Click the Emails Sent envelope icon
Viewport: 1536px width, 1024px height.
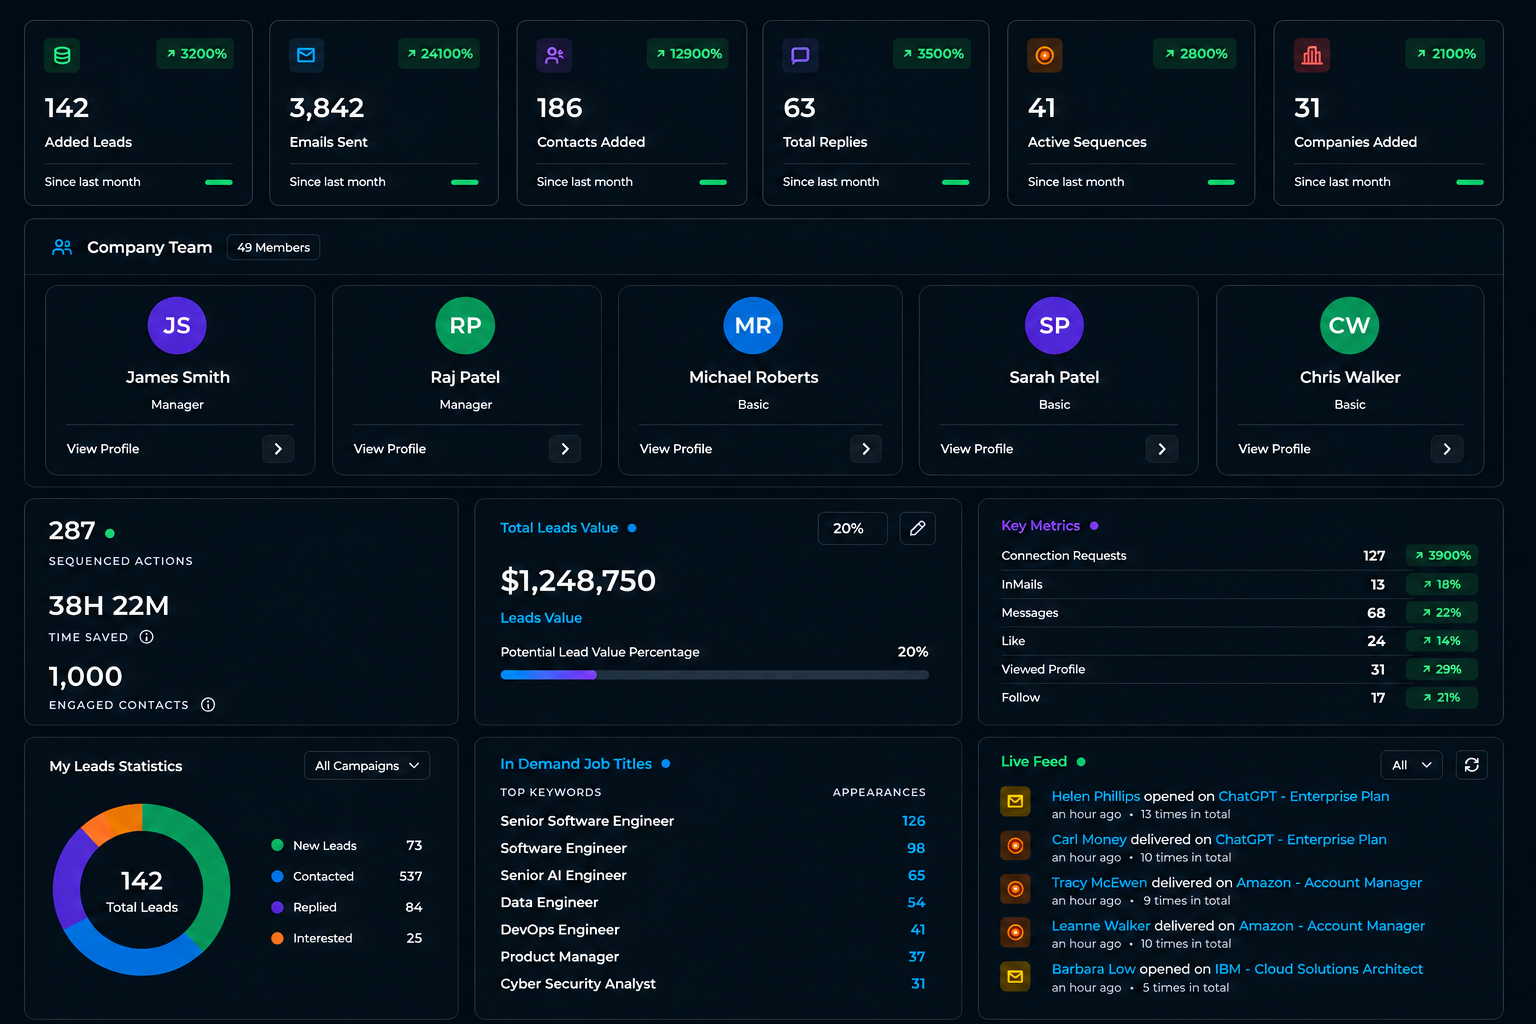click(306, 55)
